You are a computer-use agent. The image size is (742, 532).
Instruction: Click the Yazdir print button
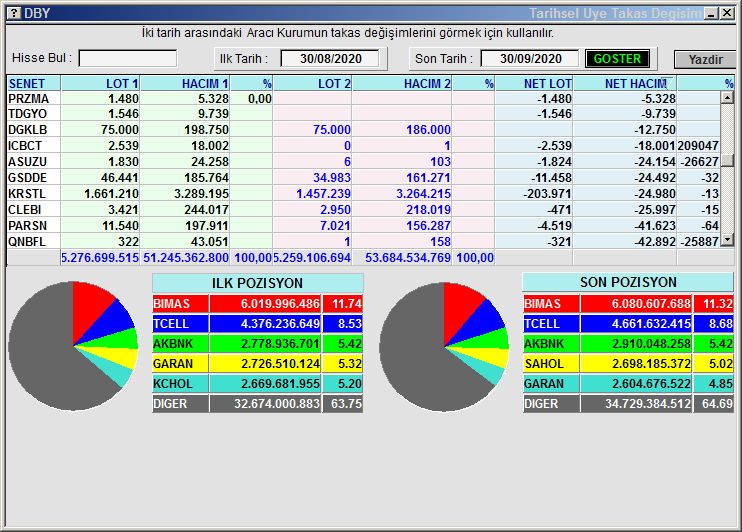pyautogui.click(x=704, y=60)
